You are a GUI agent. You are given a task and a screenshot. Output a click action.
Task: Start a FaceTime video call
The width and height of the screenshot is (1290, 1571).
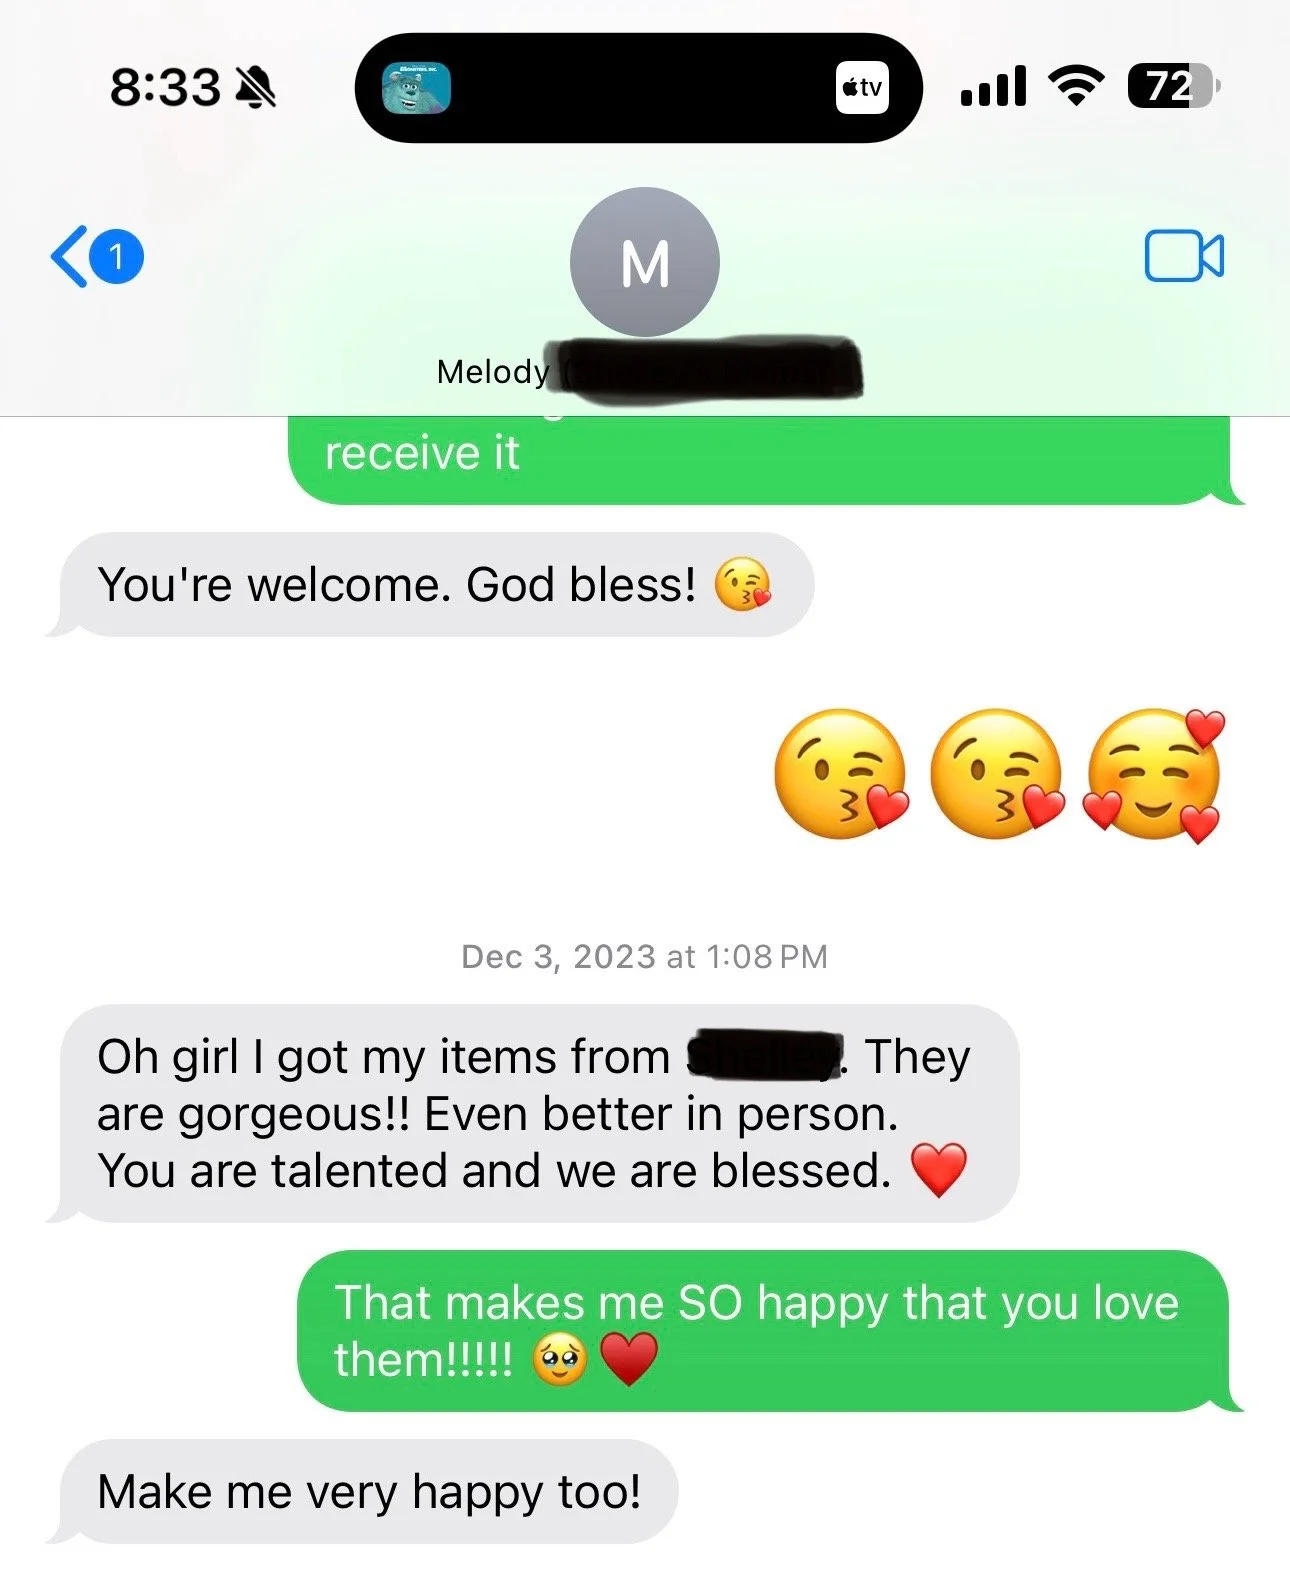[x=1184, y=256]
